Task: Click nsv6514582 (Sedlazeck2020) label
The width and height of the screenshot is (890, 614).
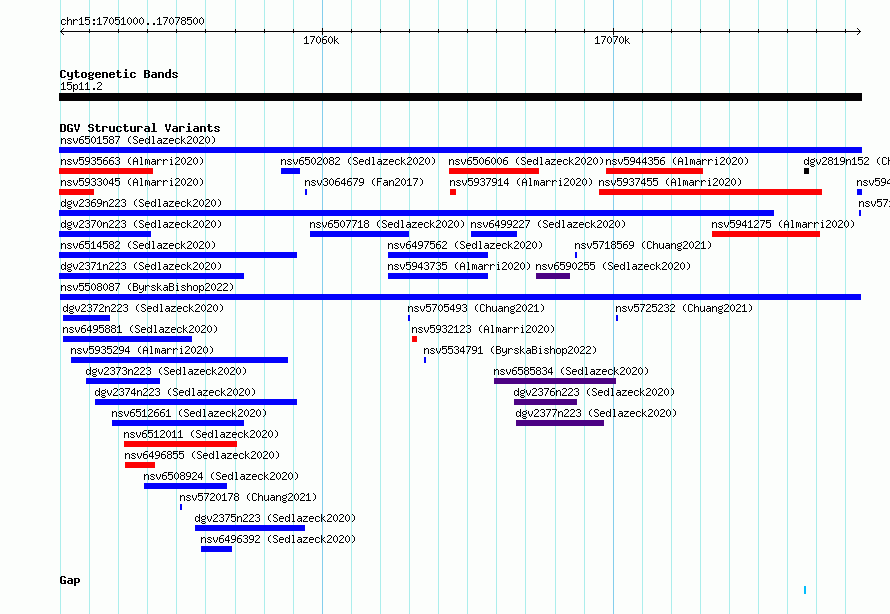Action: click(x=138, y=245)
